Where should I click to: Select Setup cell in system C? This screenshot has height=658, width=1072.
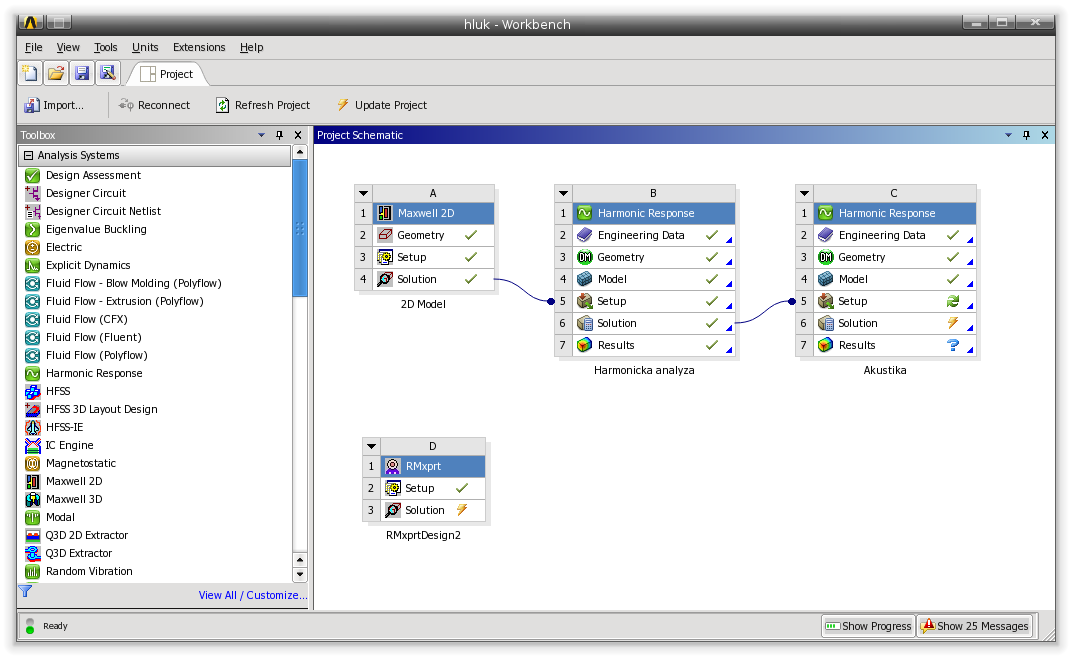coord(894,302)
